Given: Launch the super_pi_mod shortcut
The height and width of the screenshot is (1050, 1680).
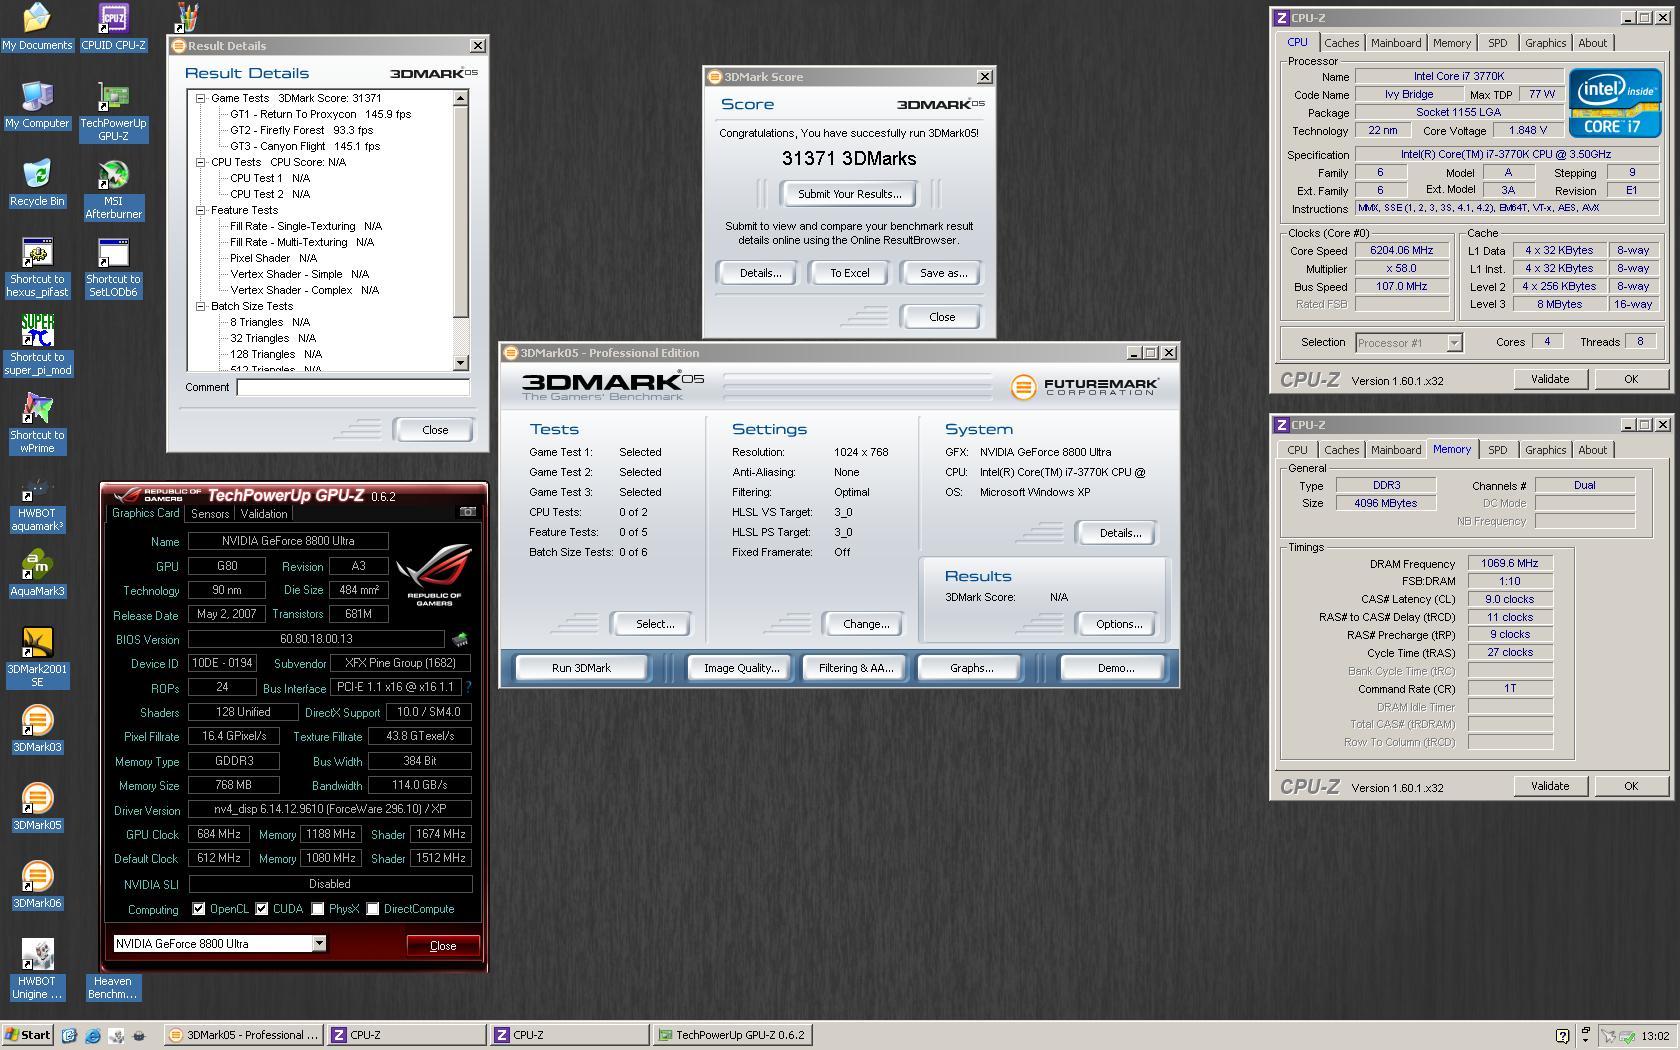Looking at the screenshot, I should 37,345.
